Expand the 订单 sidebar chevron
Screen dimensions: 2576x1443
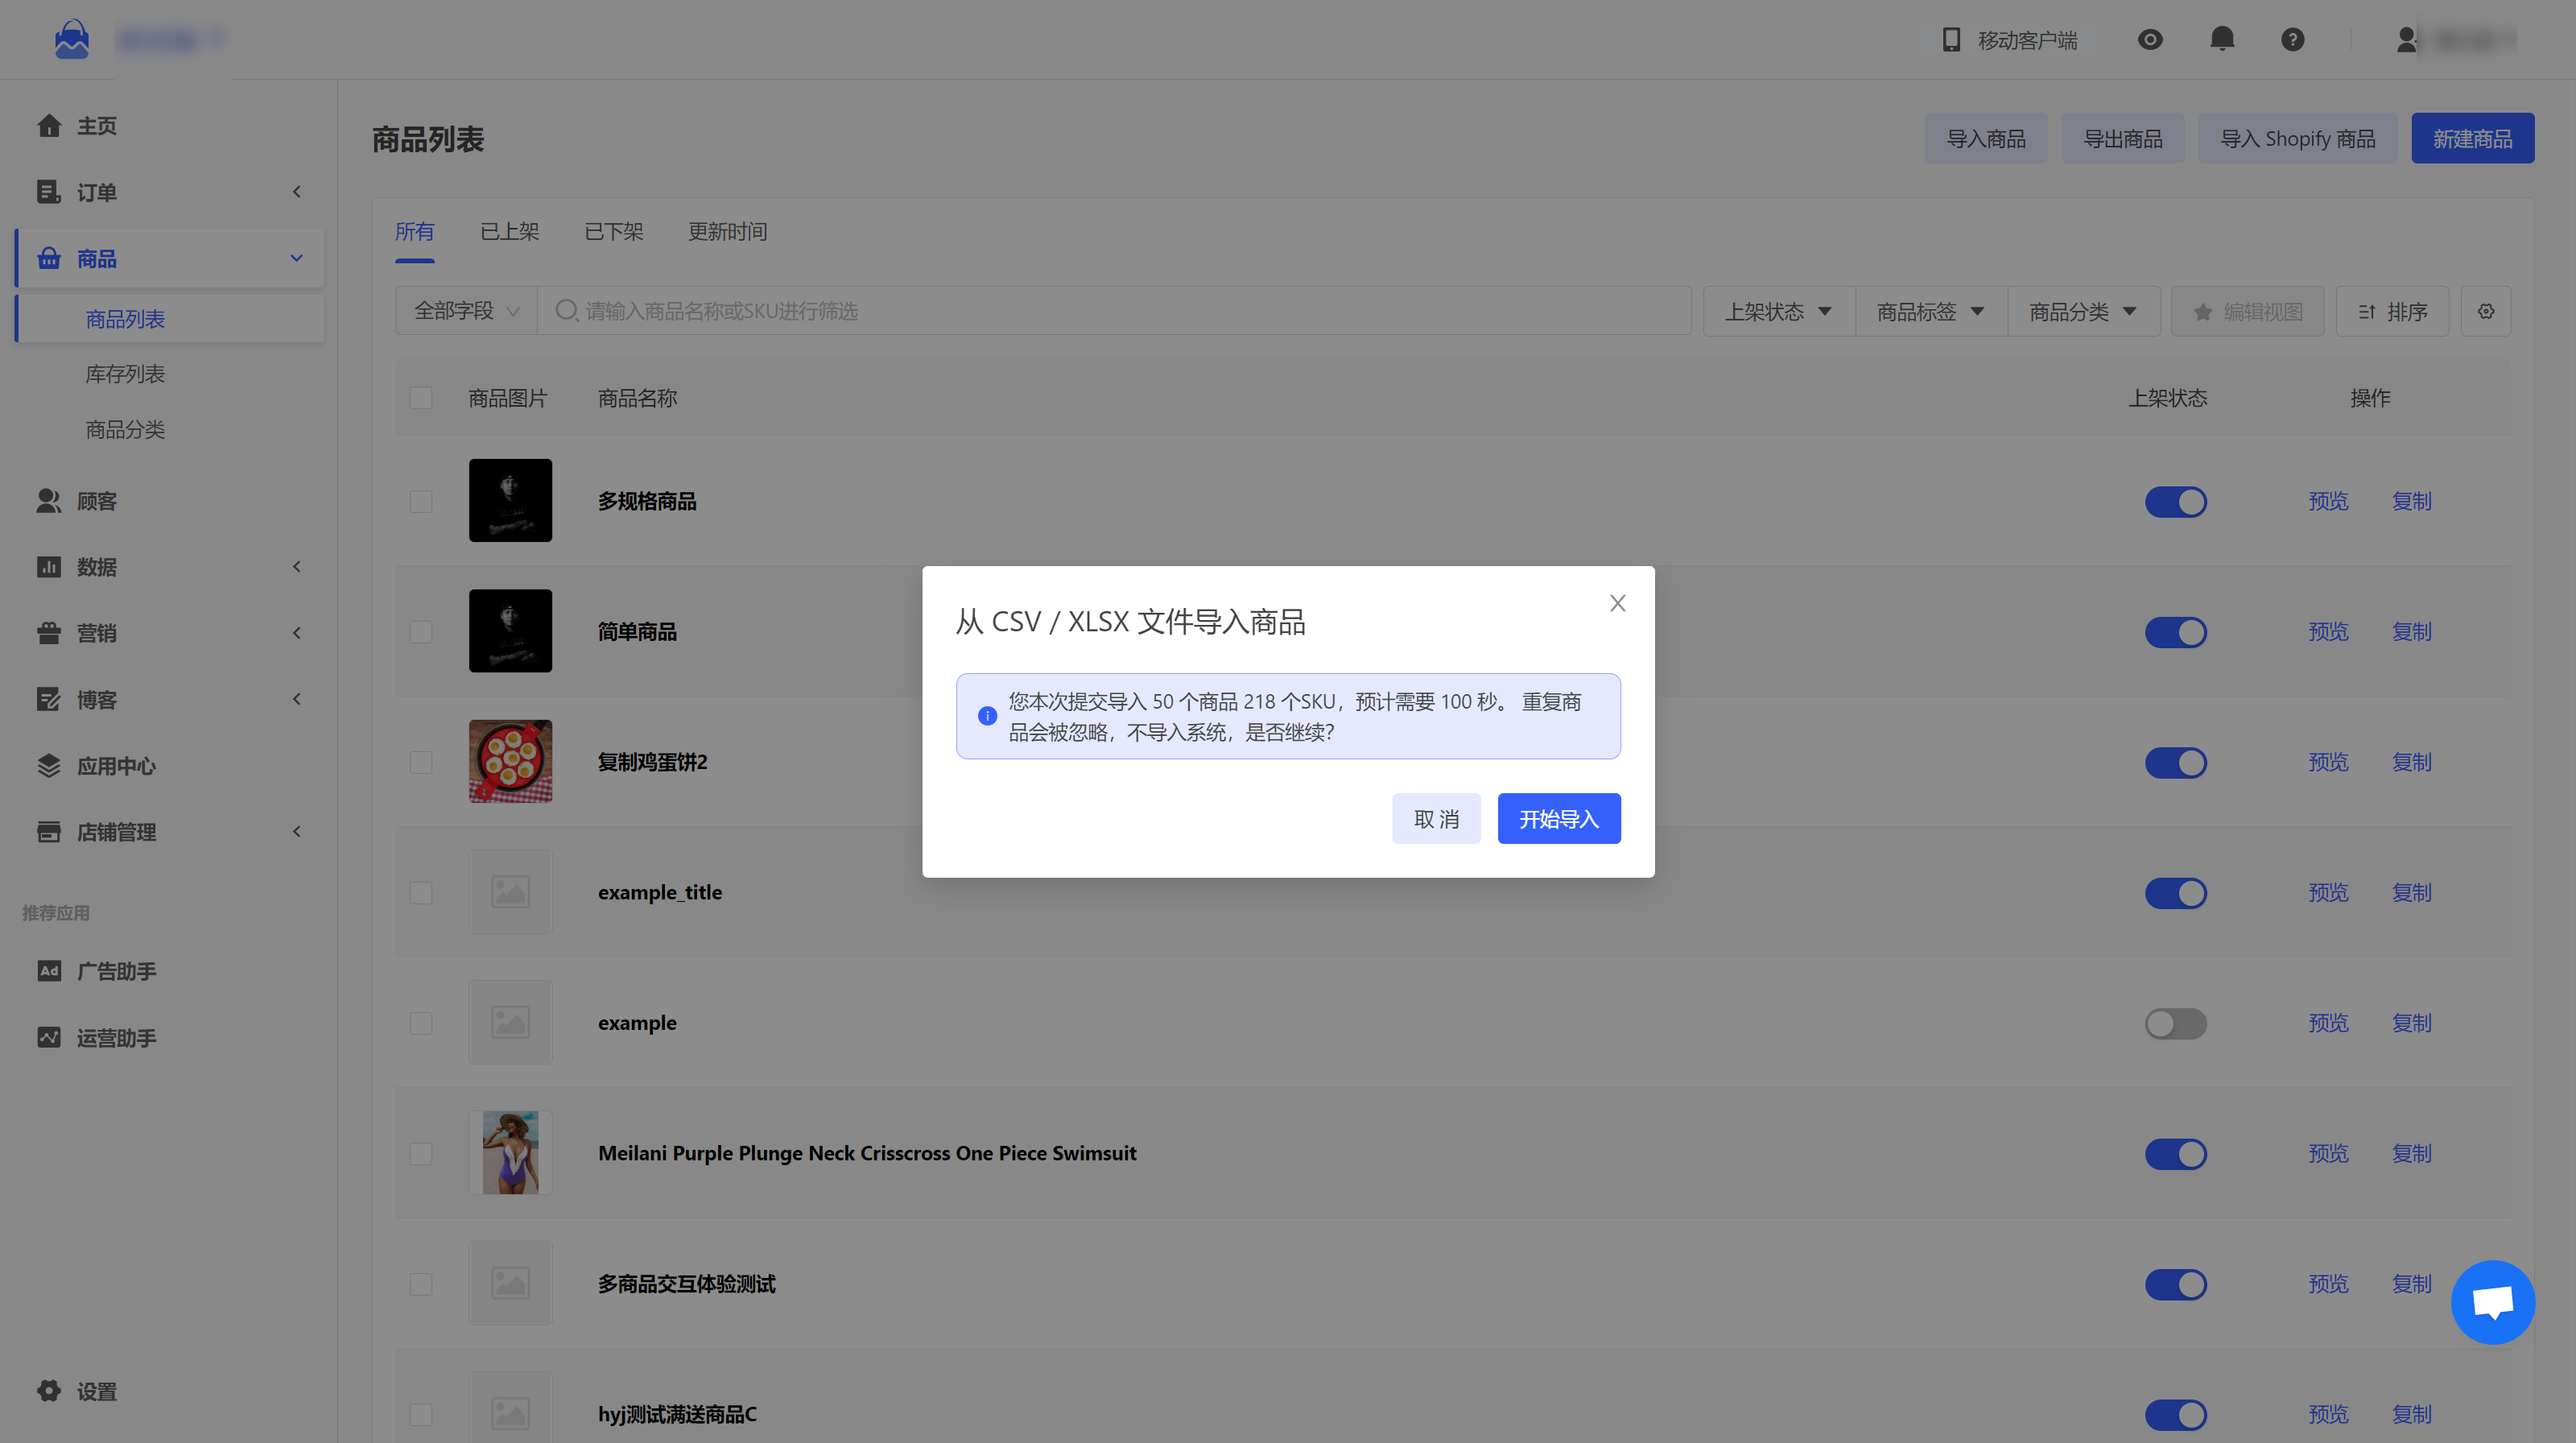point(297,192)
